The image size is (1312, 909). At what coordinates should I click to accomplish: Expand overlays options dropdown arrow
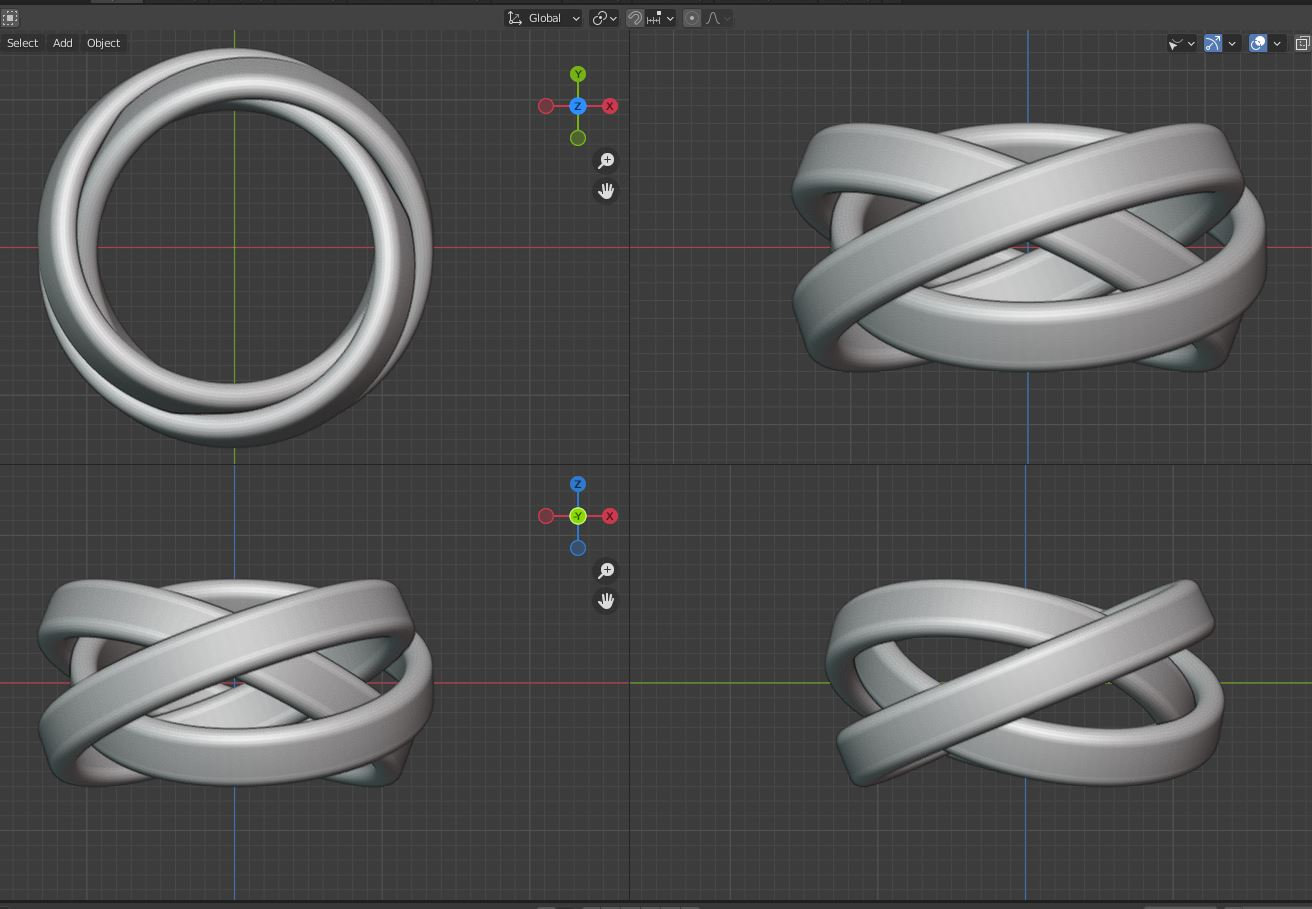1277,43
